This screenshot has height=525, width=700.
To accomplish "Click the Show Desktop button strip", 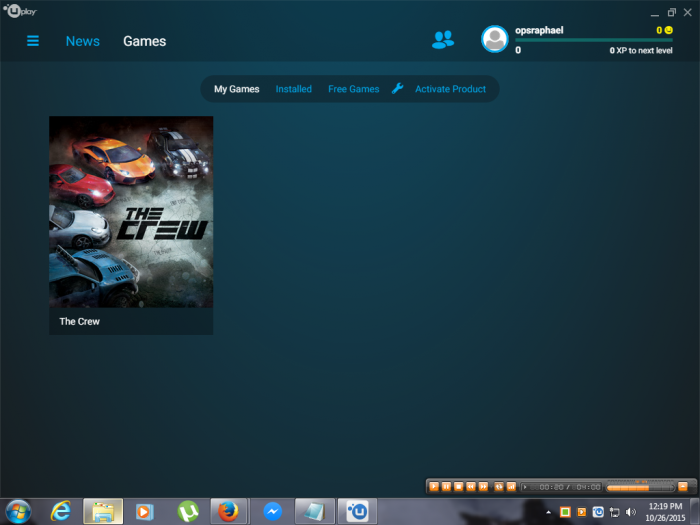I will [x=695, y=512].
